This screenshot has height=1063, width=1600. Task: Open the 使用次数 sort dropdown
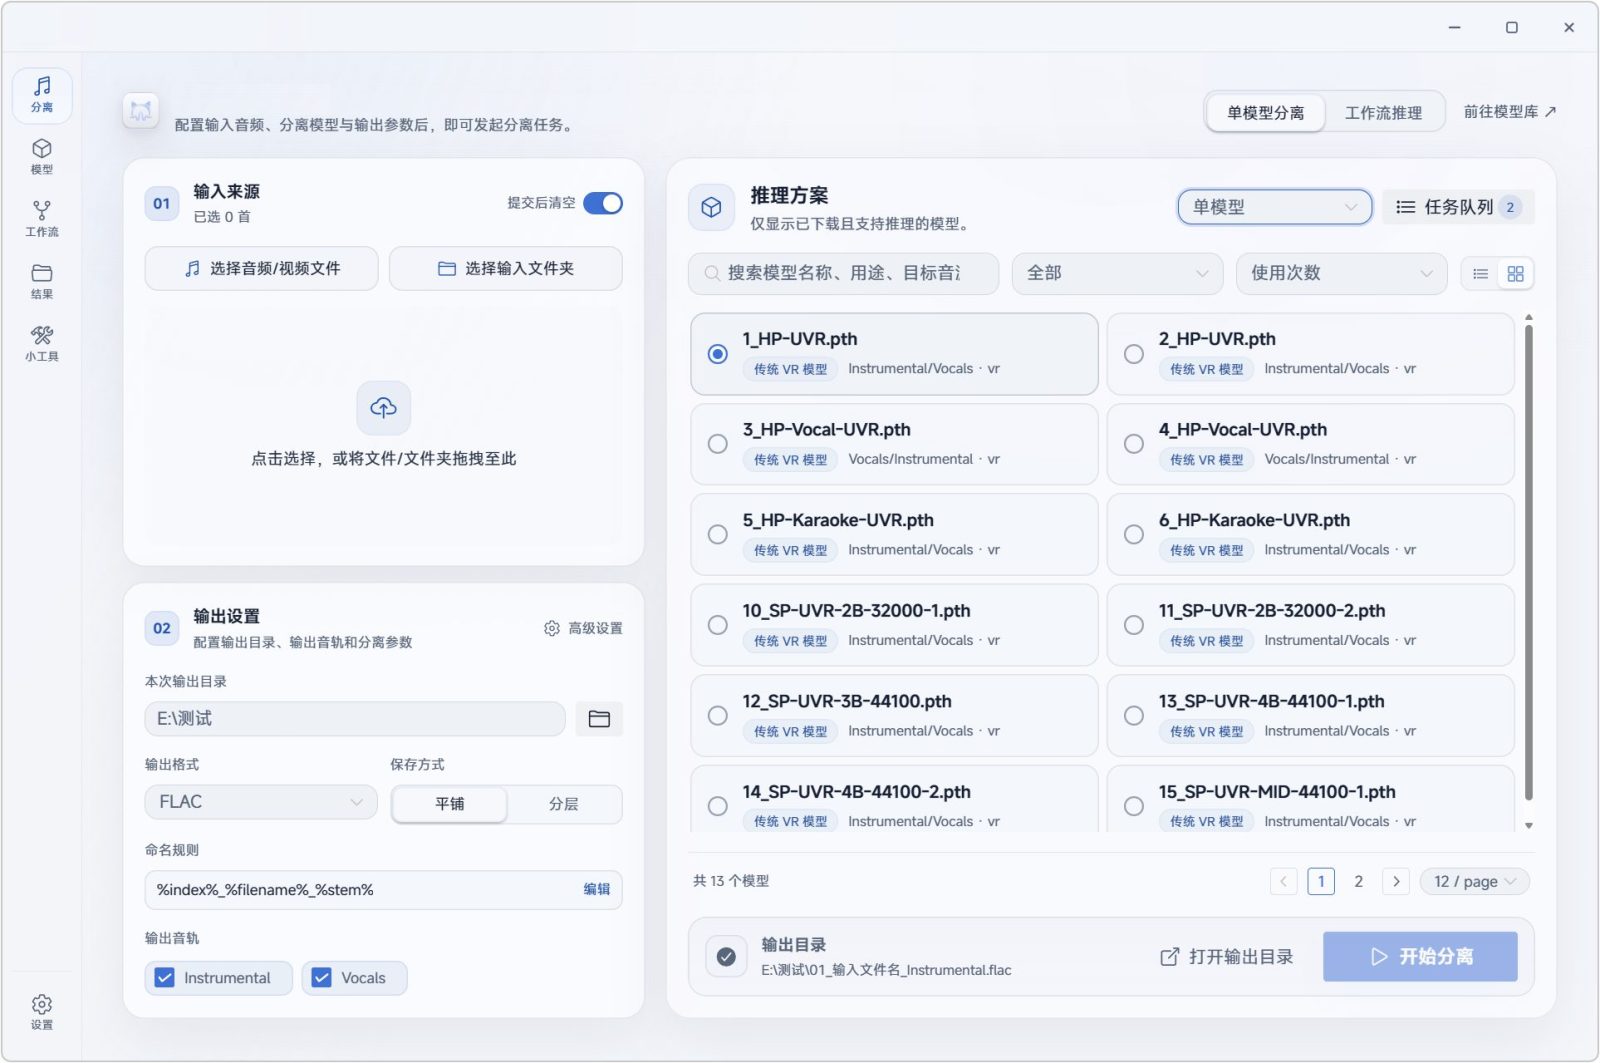pos(1342,273)
